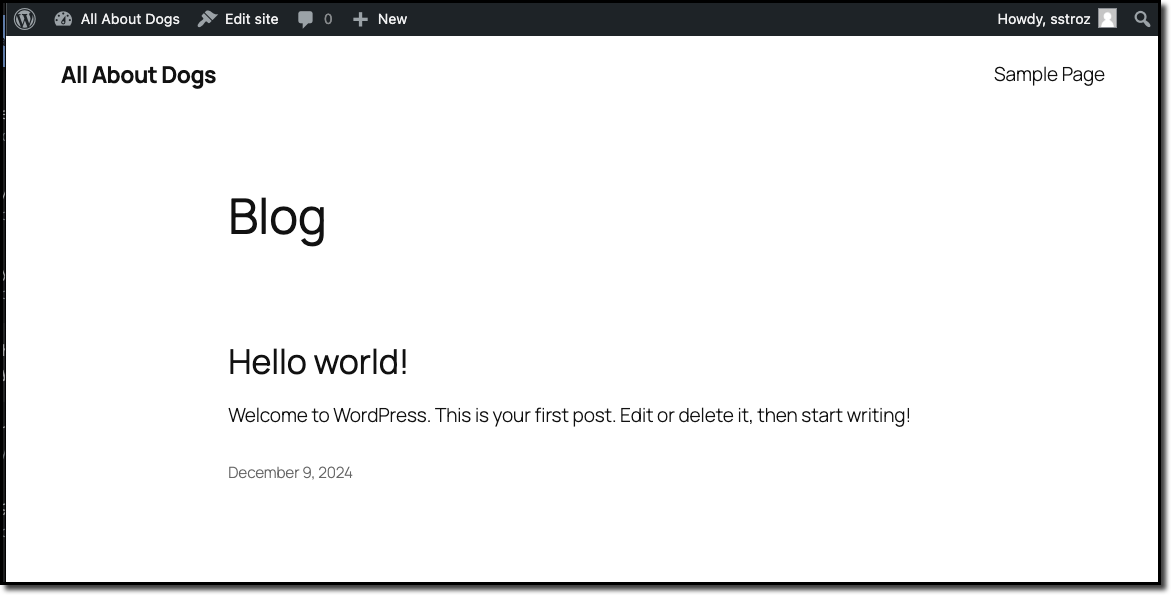The image size is (1171, 595).
Task: Click the comment bubble icon showing 0
Action: point(304,18)
